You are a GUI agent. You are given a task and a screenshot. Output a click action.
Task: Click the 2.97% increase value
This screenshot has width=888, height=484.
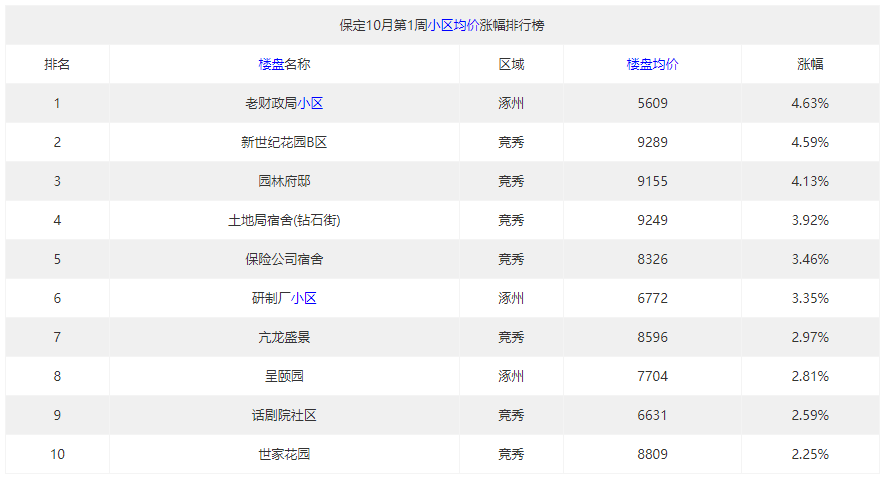810,338
